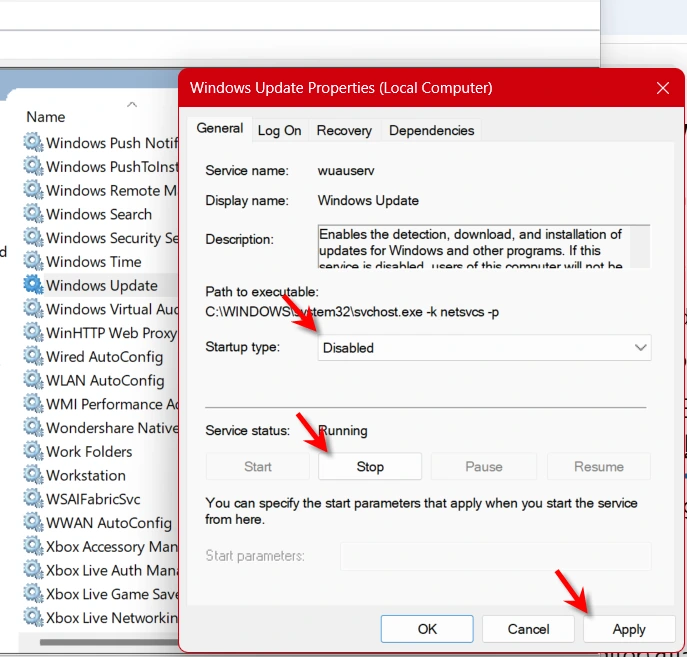Viewport: 687px width, 657px height.
Task: Select the Windows Search service row
Action: pyautogui.click(x=99, y=214)
